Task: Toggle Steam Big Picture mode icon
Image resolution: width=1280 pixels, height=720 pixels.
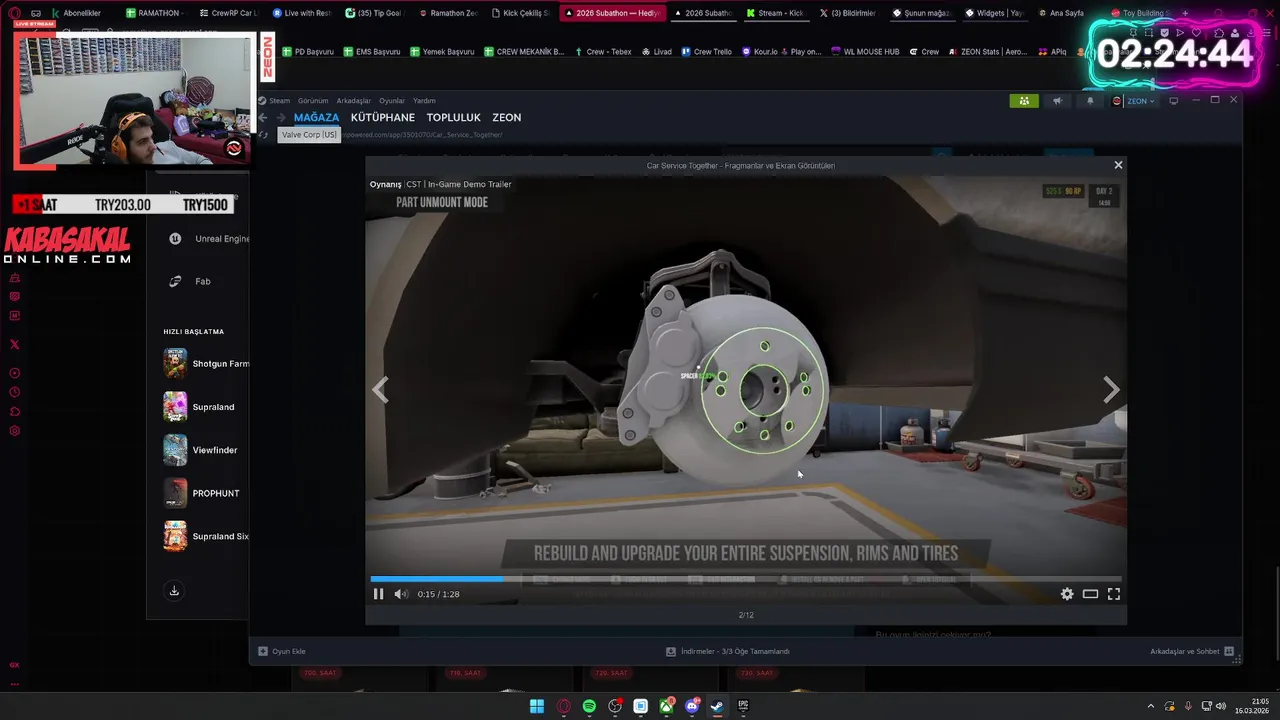Action: (1174, 101)
